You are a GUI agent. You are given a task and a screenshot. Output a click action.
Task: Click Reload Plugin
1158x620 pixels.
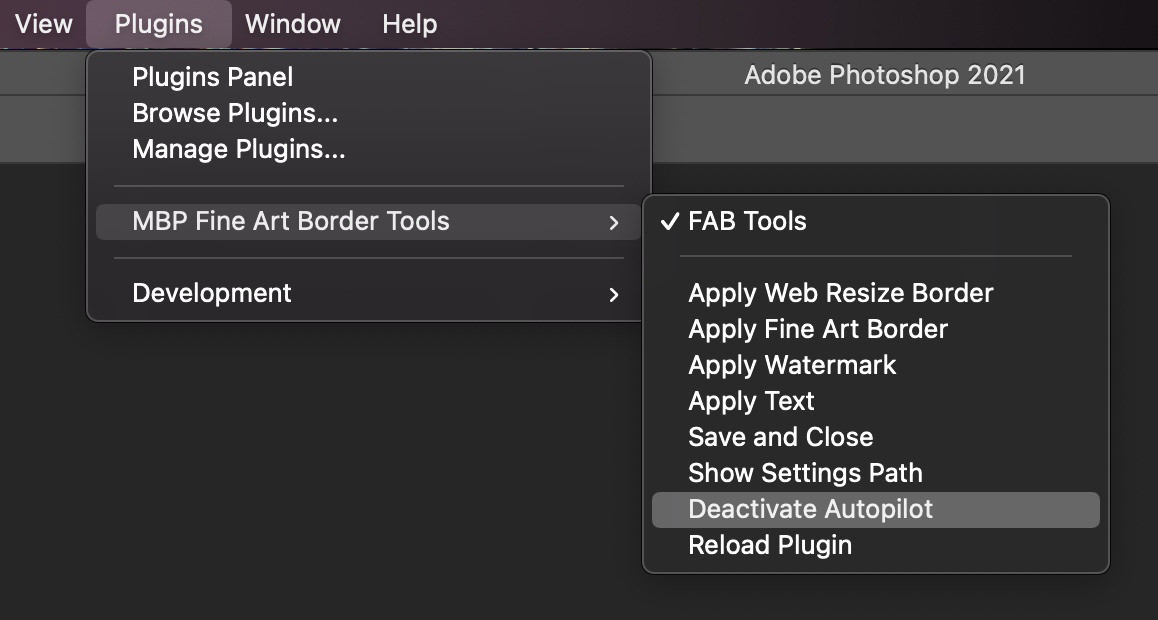[x=770, y=545]
